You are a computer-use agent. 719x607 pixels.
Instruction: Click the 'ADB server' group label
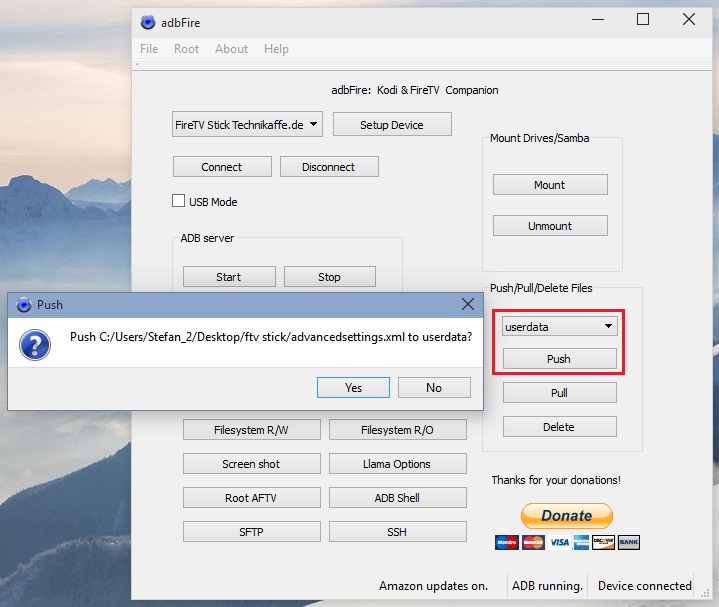[x=207, y=238]
